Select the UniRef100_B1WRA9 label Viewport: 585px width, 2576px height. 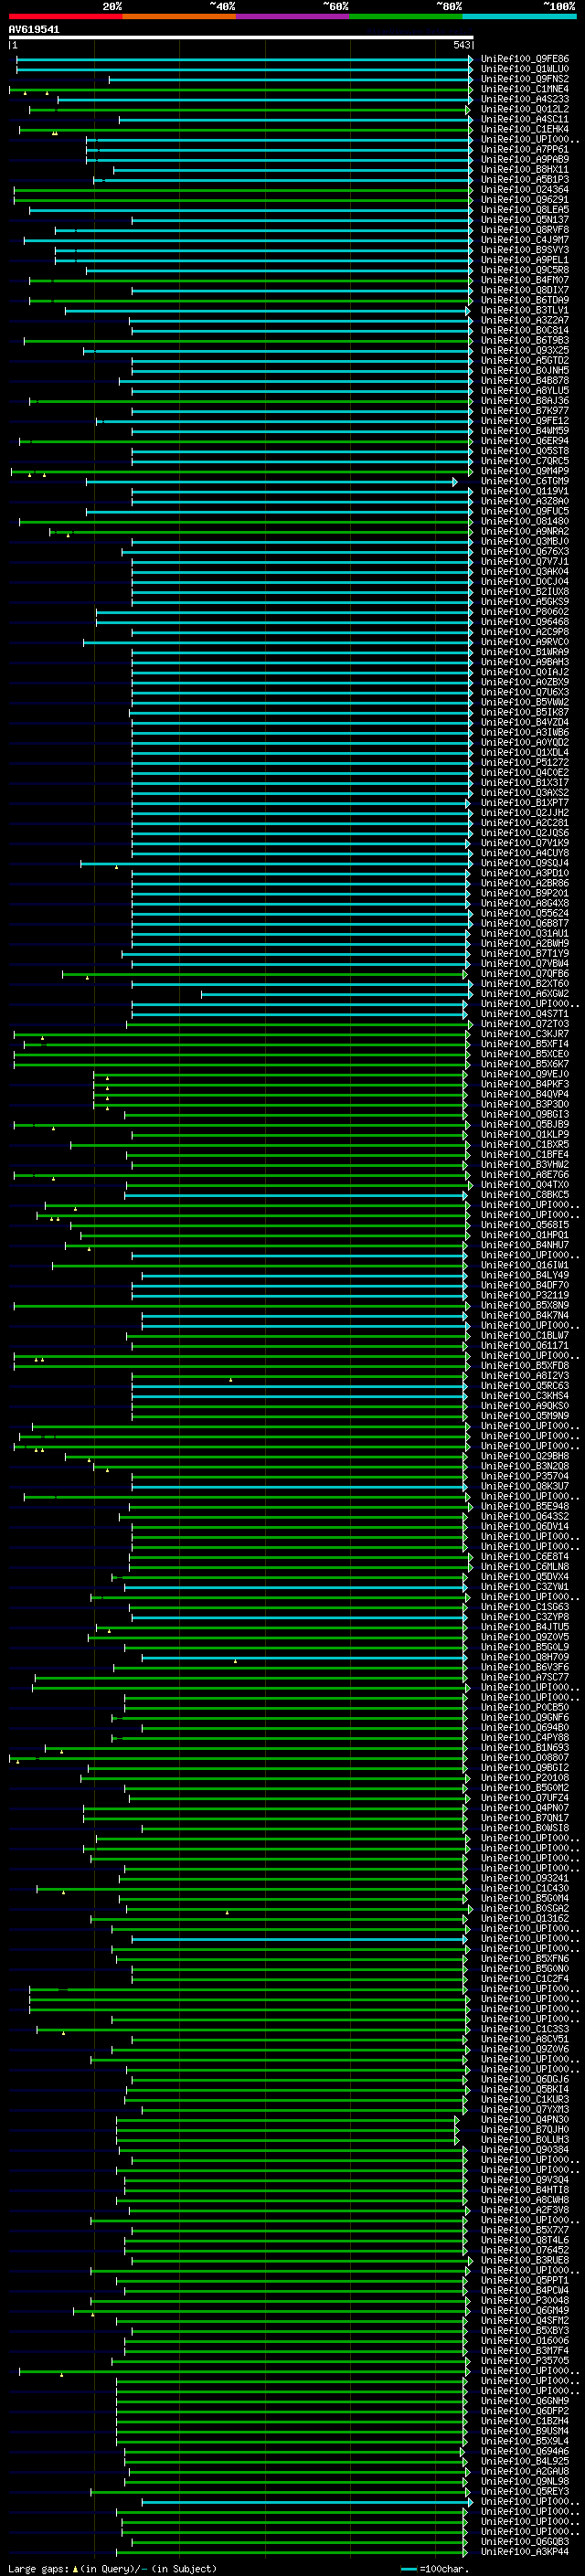pyautogui.click(x=524, y=652)
